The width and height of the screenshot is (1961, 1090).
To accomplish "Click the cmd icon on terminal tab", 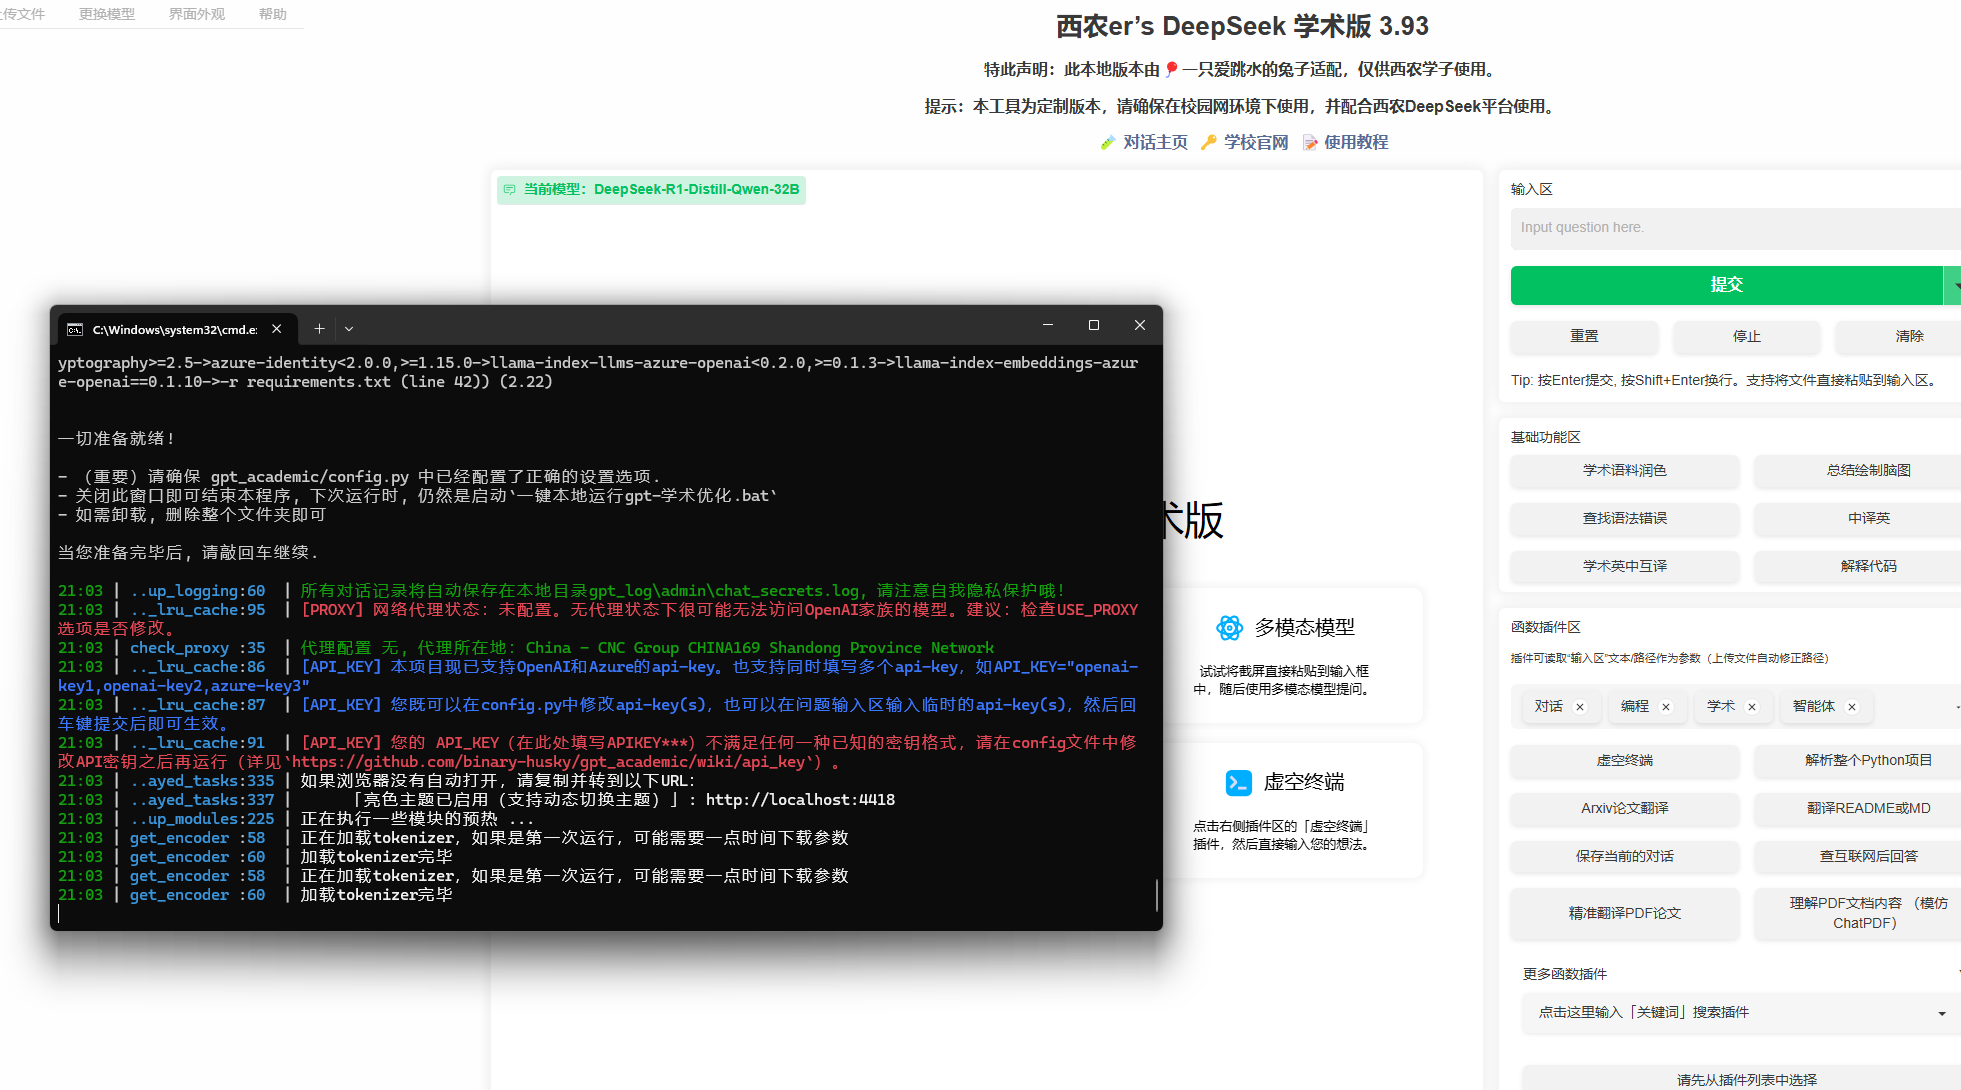I will (75, 329).
